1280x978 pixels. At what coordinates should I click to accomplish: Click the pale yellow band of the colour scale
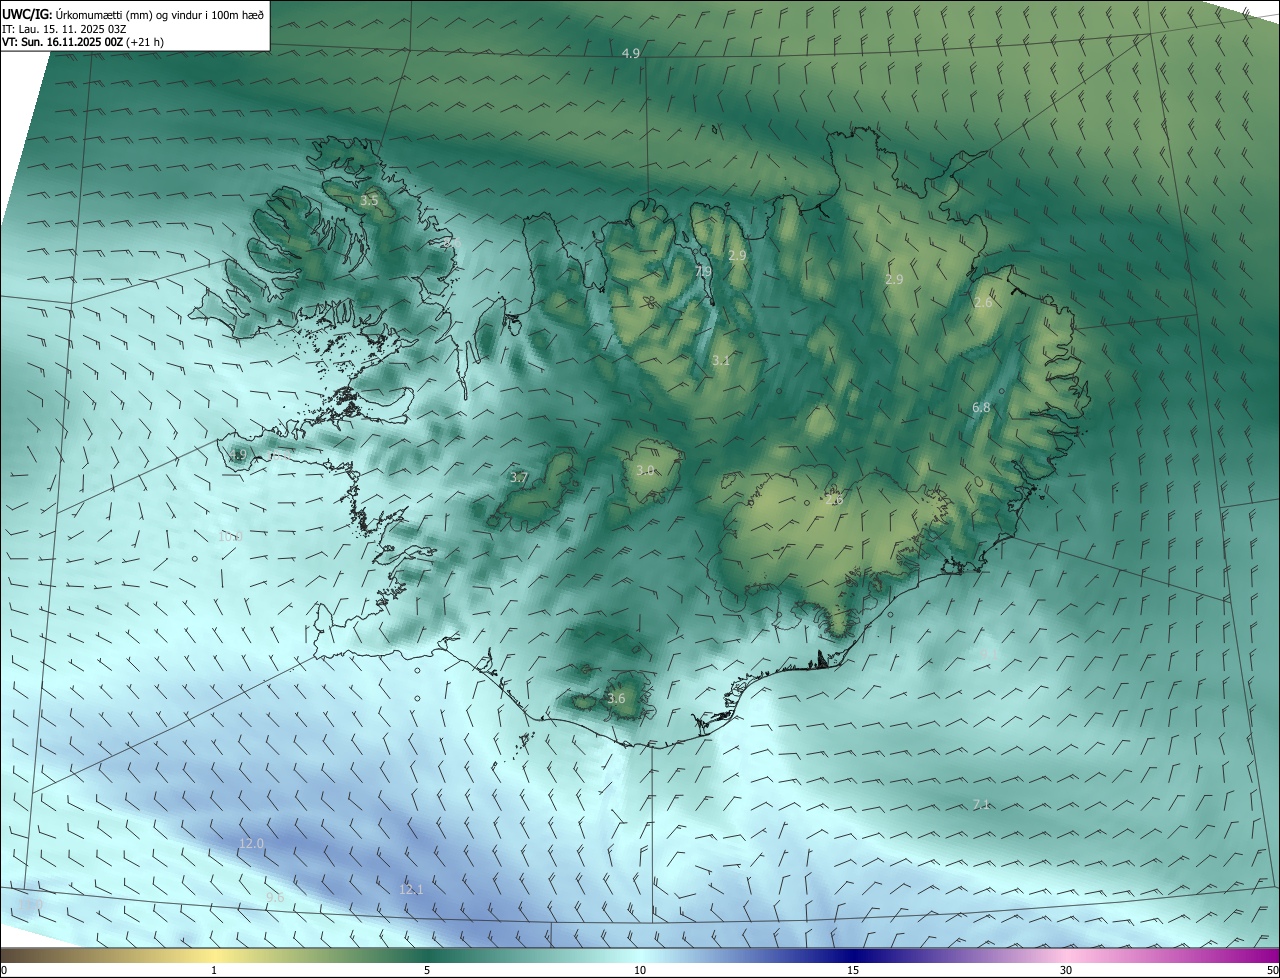point(214,955)
